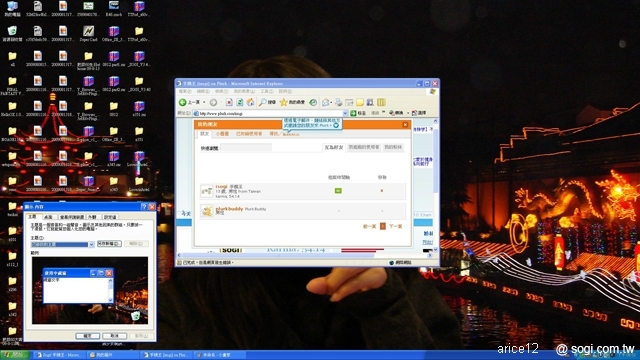Open the Home page house icon
640x360 pixels.
click(250, 102)
